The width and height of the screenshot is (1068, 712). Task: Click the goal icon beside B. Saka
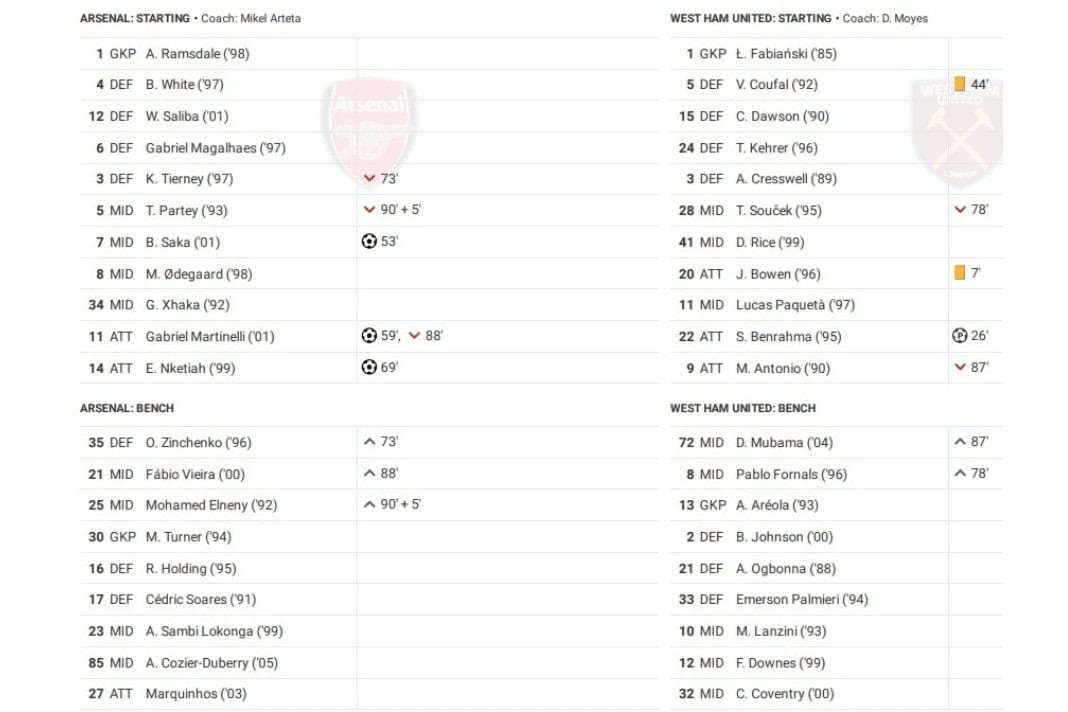click(x=369, y=242)
